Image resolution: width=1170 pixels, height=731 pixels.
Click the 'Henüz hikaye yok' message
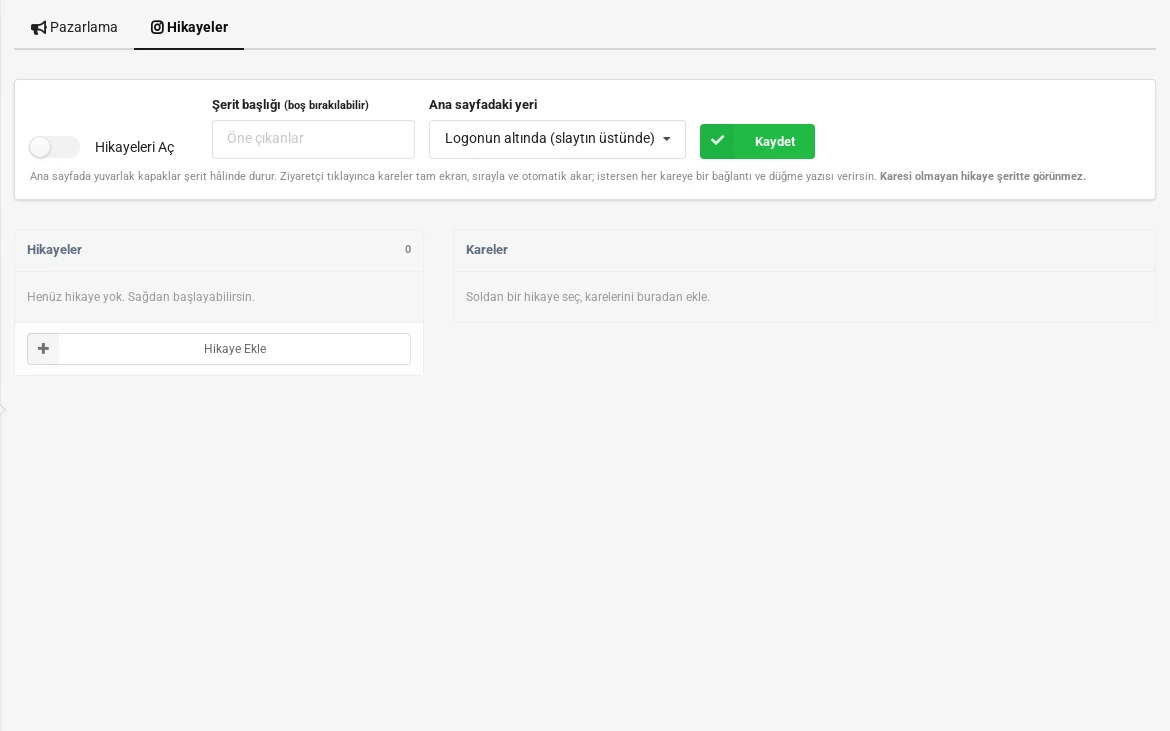tap(141, 297)
